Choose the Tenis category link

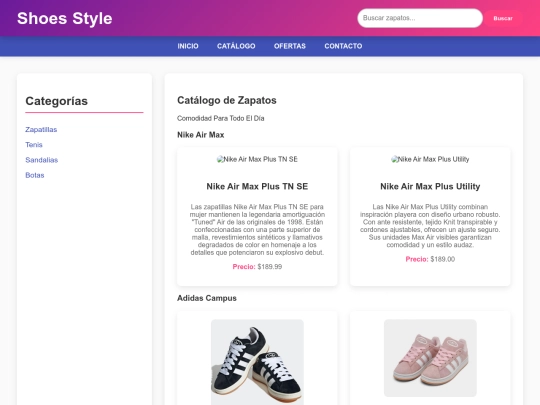tap(34, 145)
